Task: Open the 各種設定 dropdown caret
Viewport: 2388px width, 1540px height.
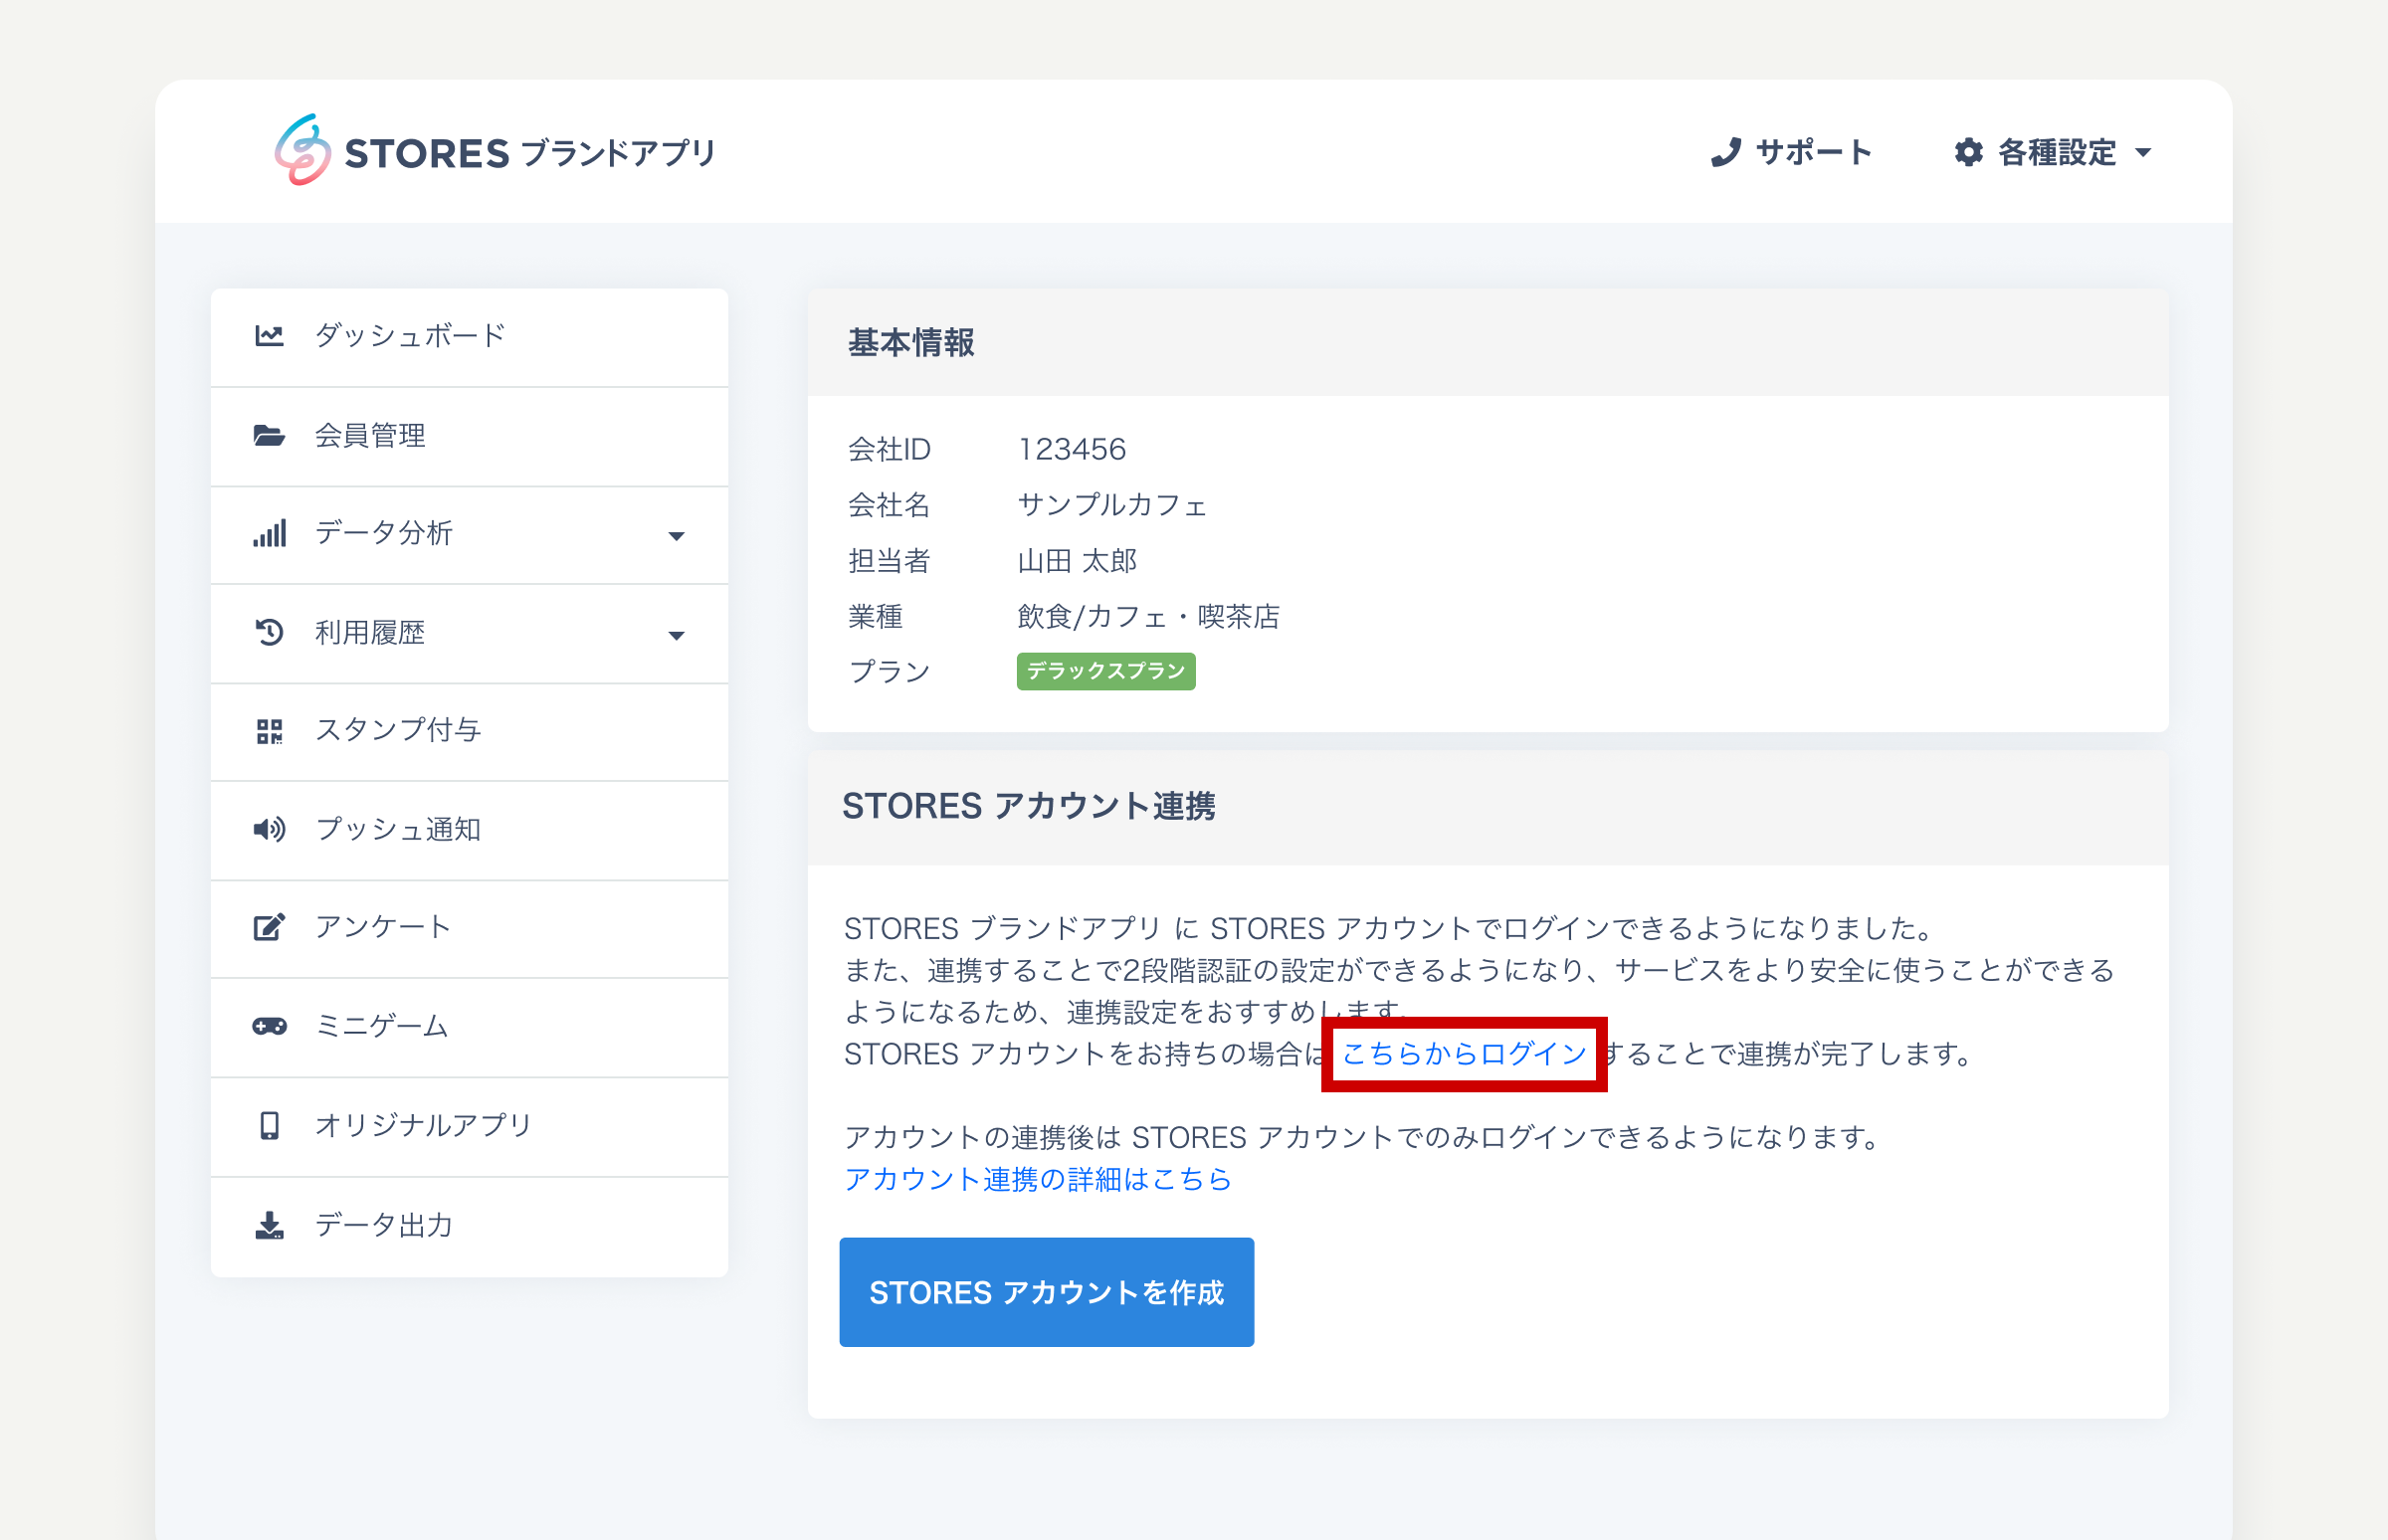Action: click(x=2142, y=153)
